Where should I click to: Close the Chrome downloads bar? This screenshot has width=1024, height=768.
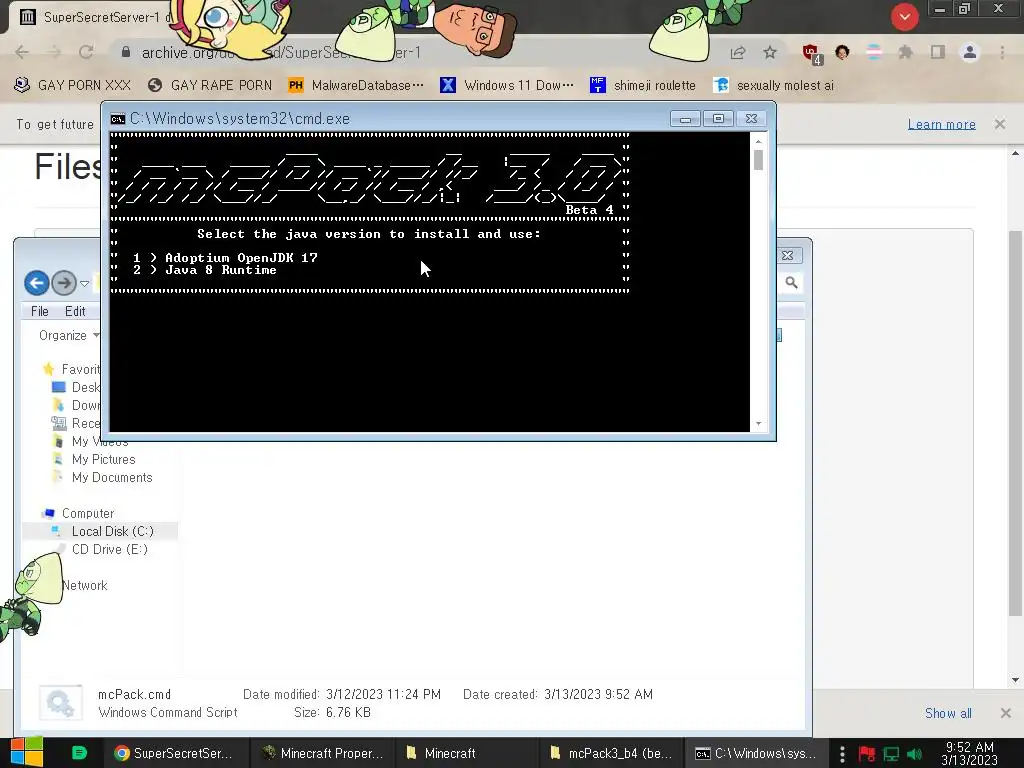tap(1006, 713)
